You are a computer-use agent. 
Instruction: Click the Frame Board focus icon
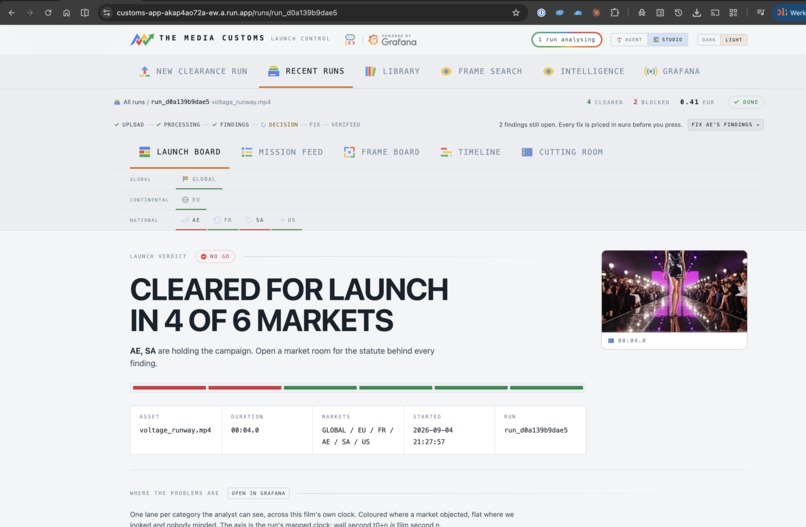click(349, 152)
